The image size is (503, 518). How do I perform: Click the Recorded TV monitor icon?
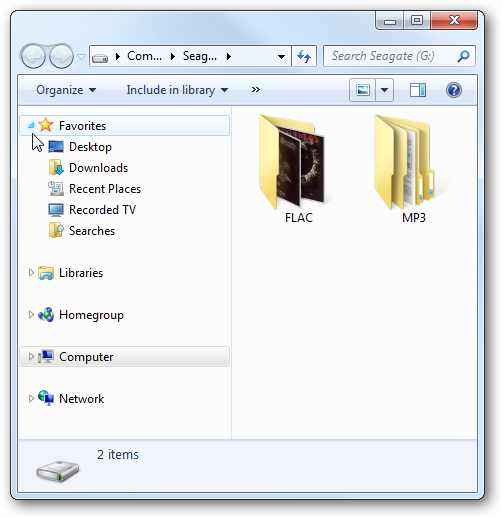56,210
